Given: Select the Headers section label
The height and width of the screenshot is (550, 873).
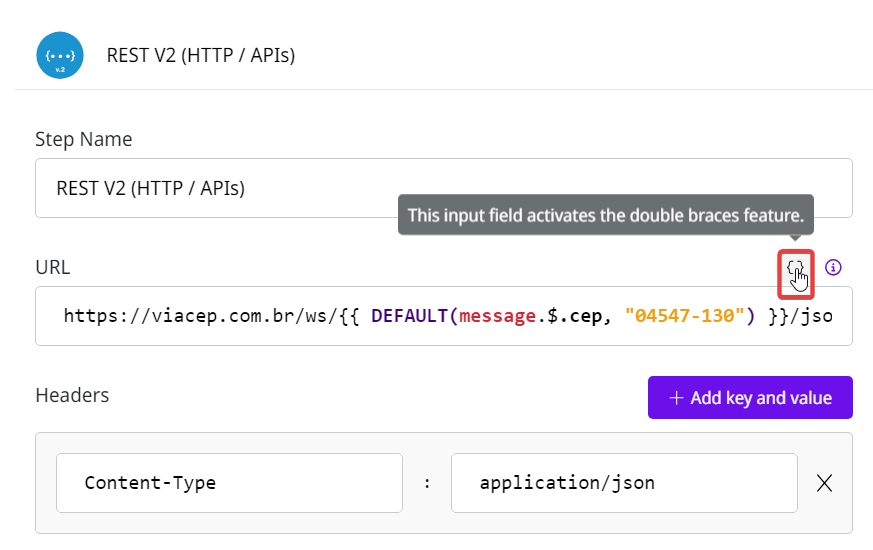Looking at the screenshot, I should coord(72,395).
